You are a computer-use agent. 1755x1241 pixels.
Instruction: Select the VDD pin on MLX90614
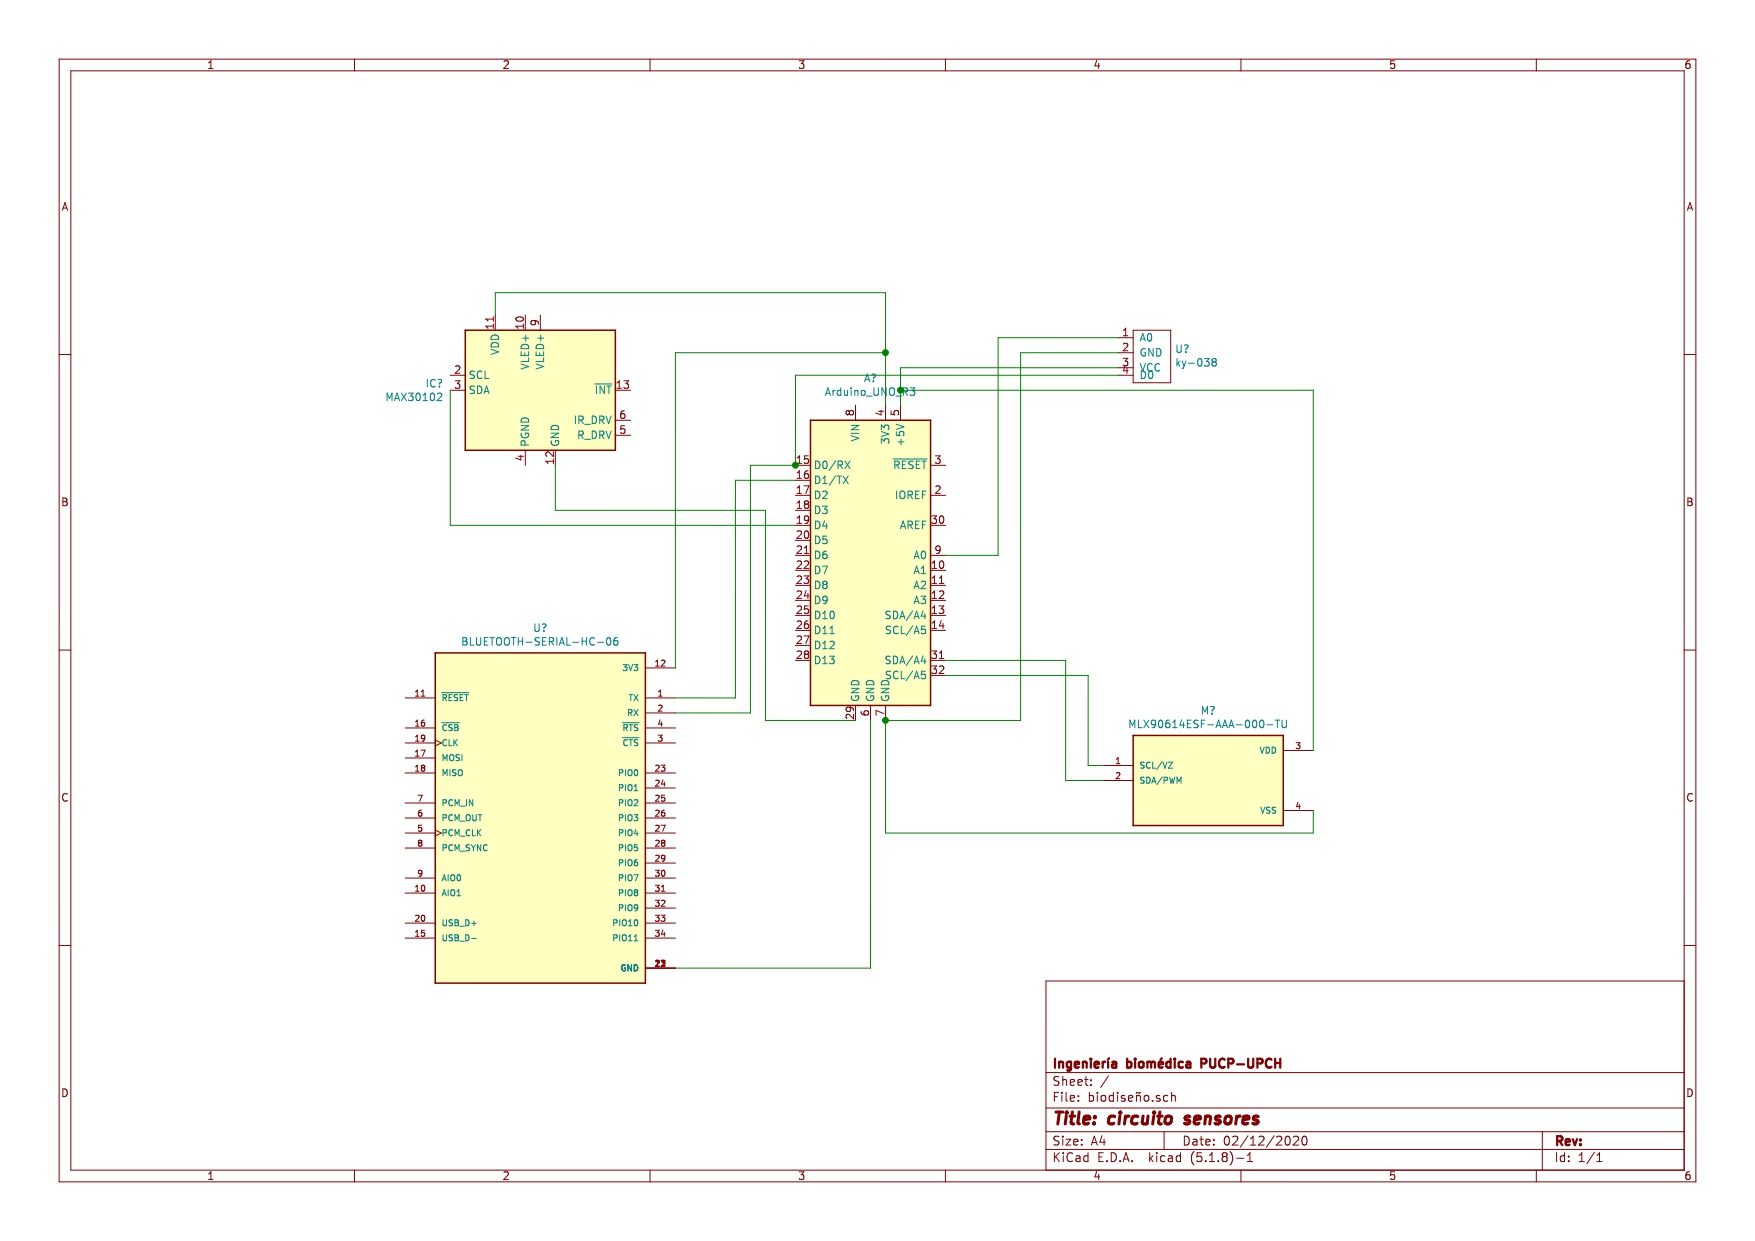click(1268, 751)
